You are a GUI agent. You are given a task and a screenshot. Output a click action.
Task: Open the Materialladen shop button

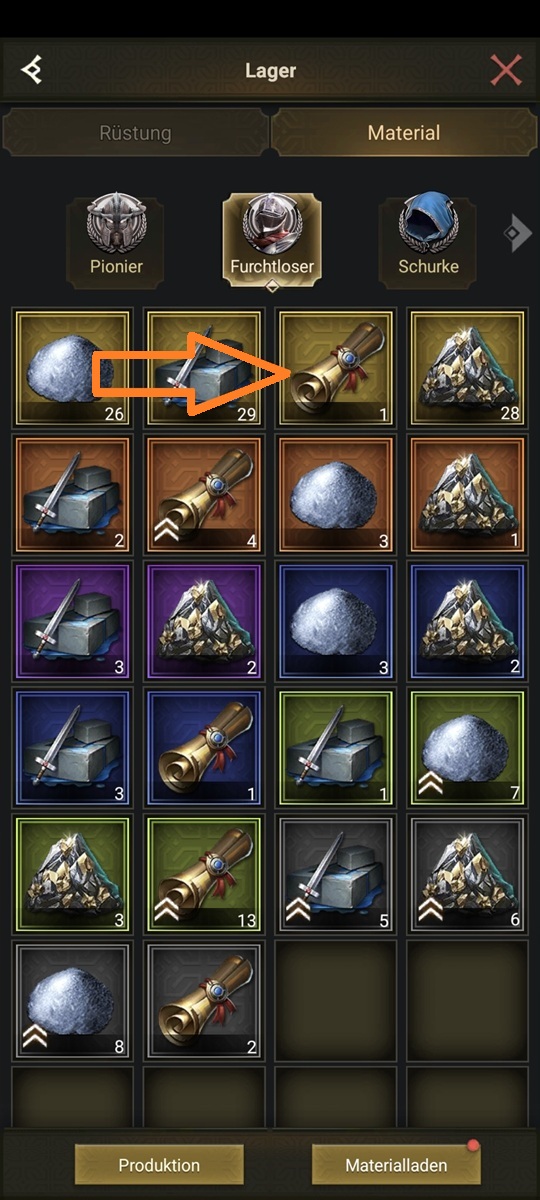click(396, 1165)
